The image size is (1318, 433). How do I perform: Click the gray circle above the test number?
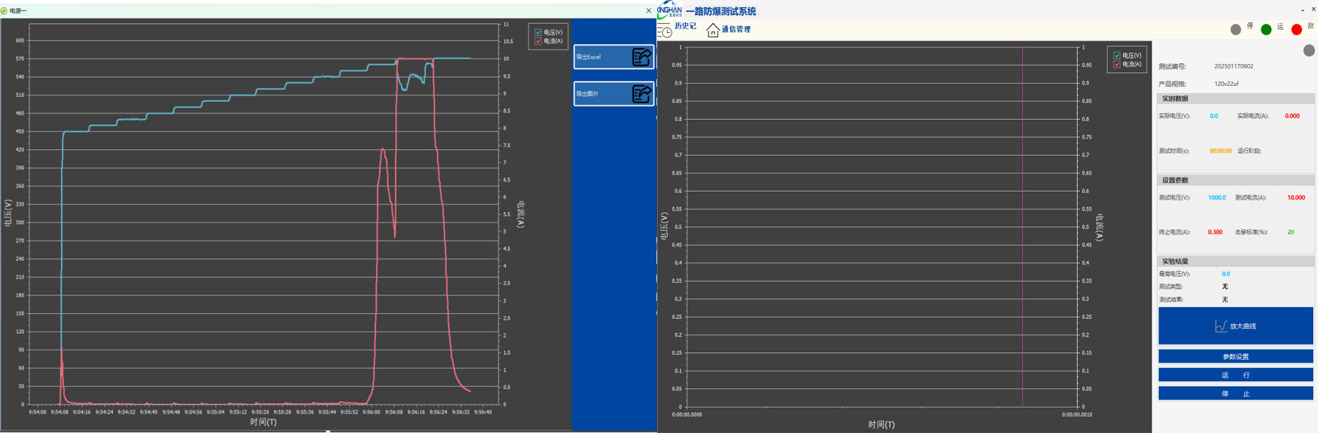[x=1308, y=50]
